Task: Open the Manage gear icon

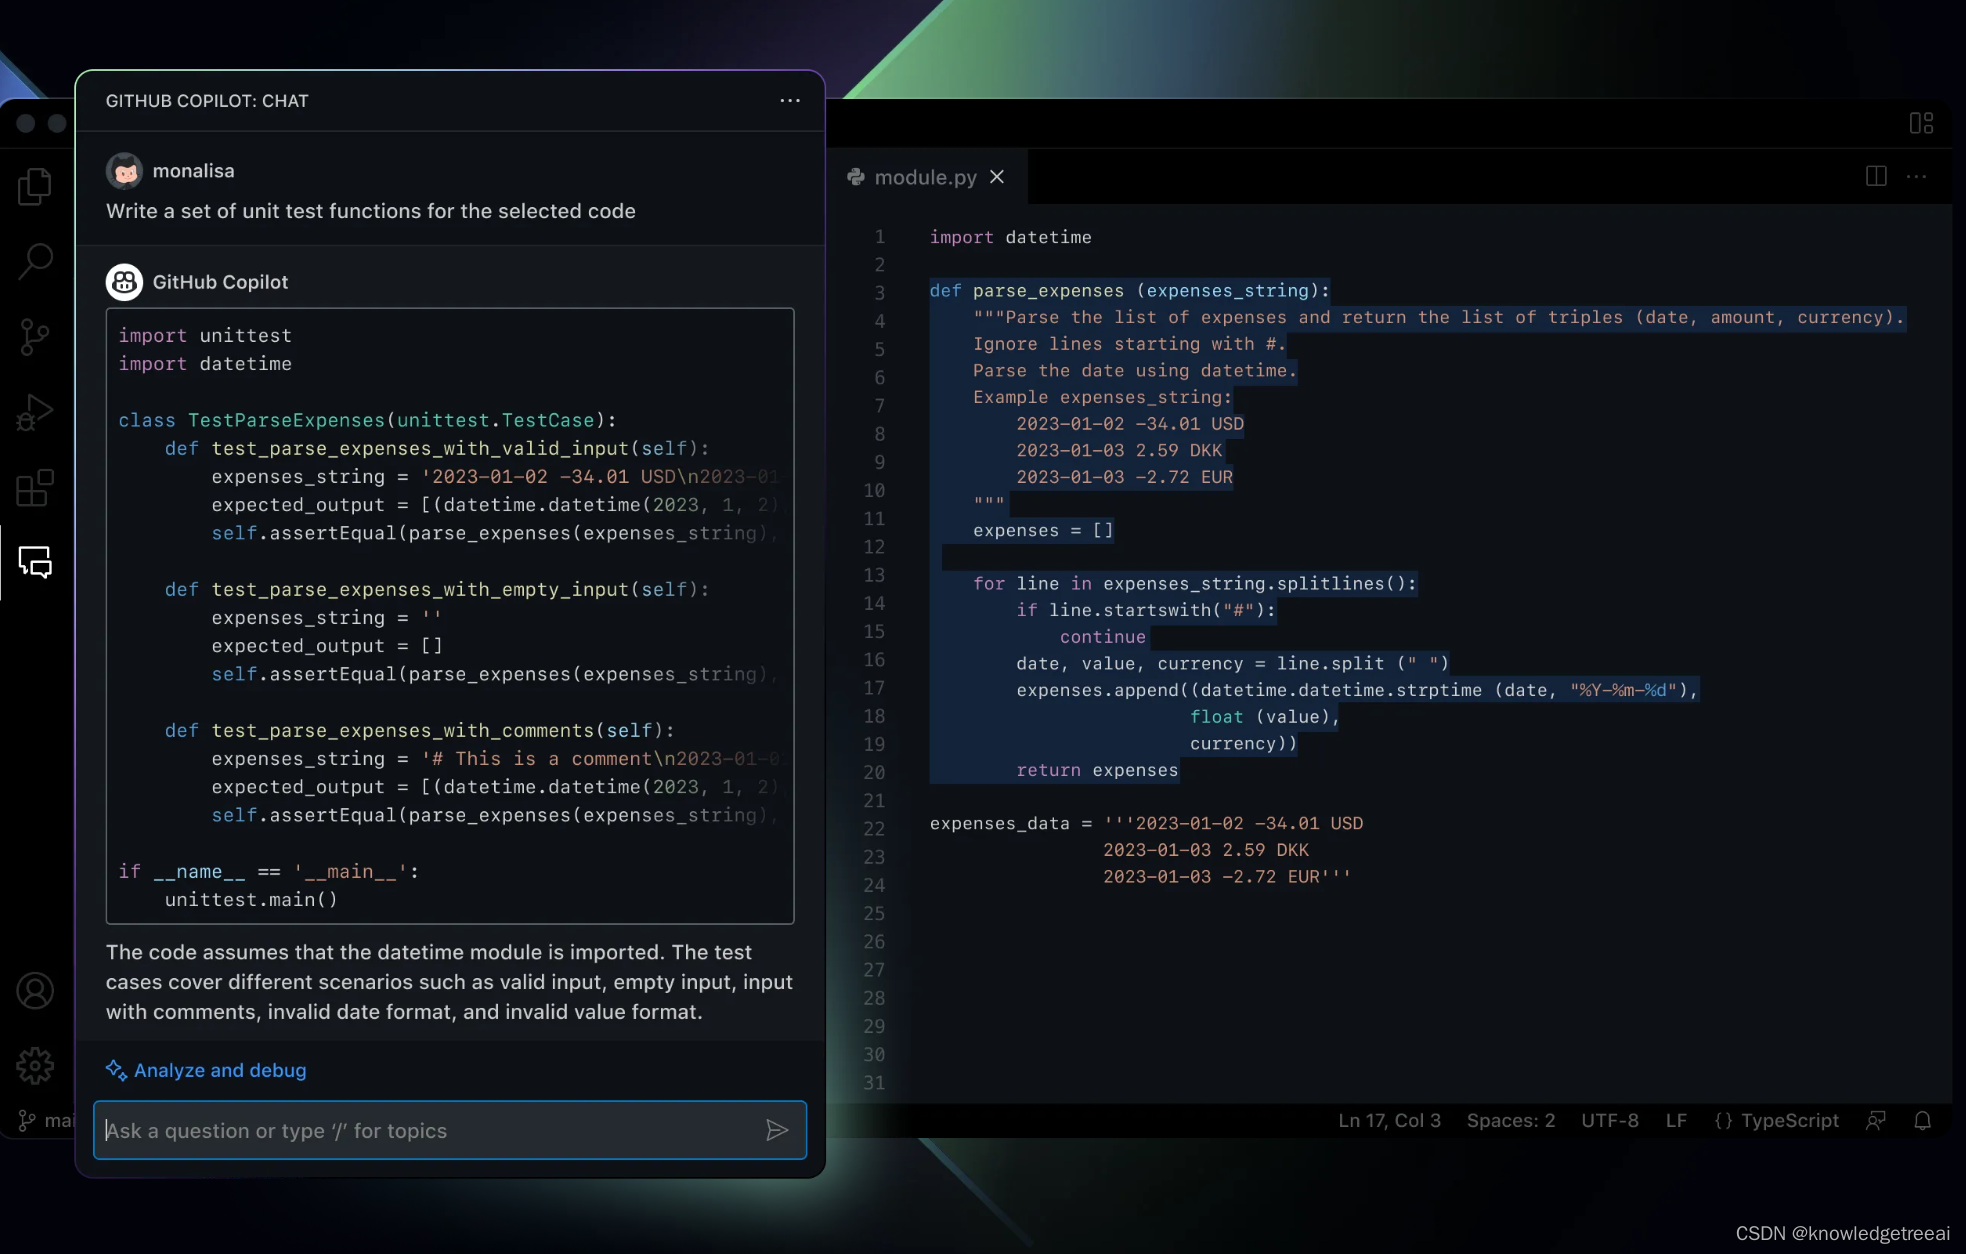Action: 35,1066
